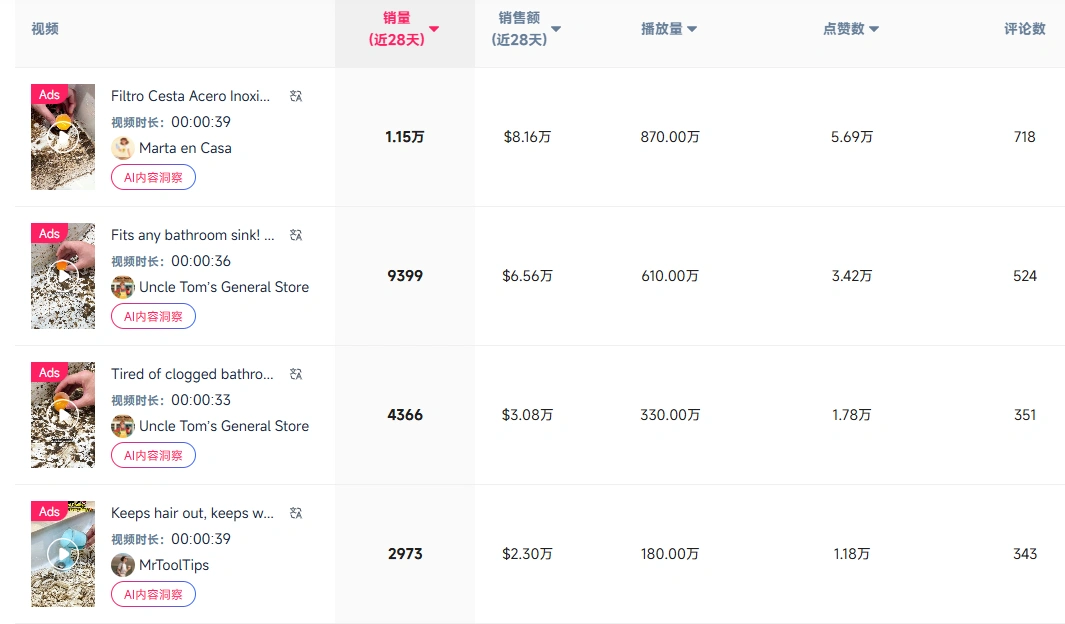Open AI内容洞察 for Marta en Casa video
The height and width of the screenshot is (624, 1065).
(153, 177)
